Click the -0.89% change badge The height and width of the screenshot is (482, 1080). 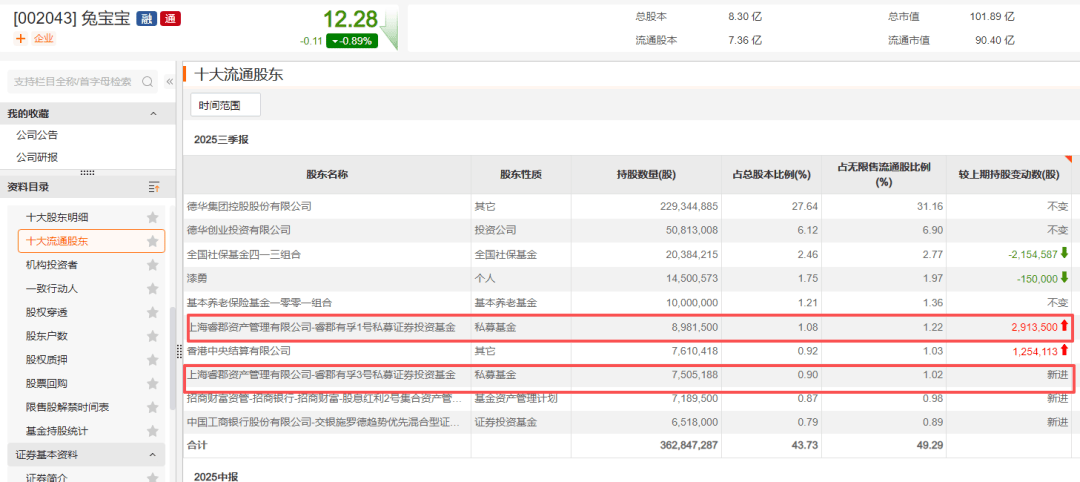coord(351,41)
